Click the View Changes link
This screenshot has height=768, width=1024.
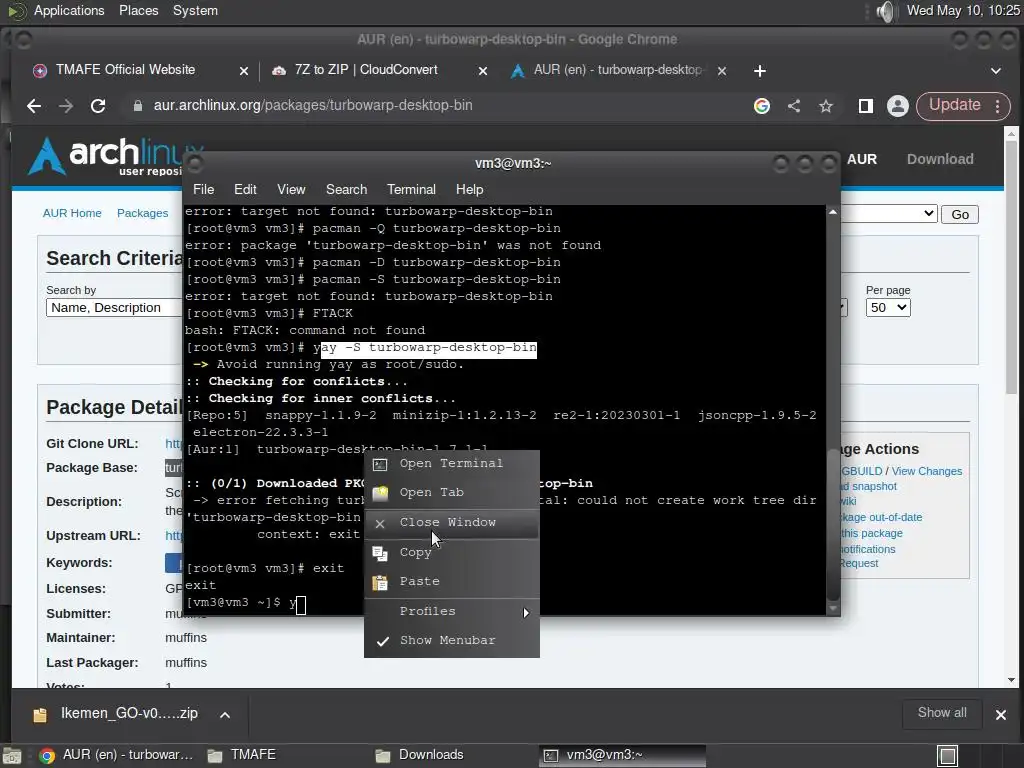(x=926, y=471)
